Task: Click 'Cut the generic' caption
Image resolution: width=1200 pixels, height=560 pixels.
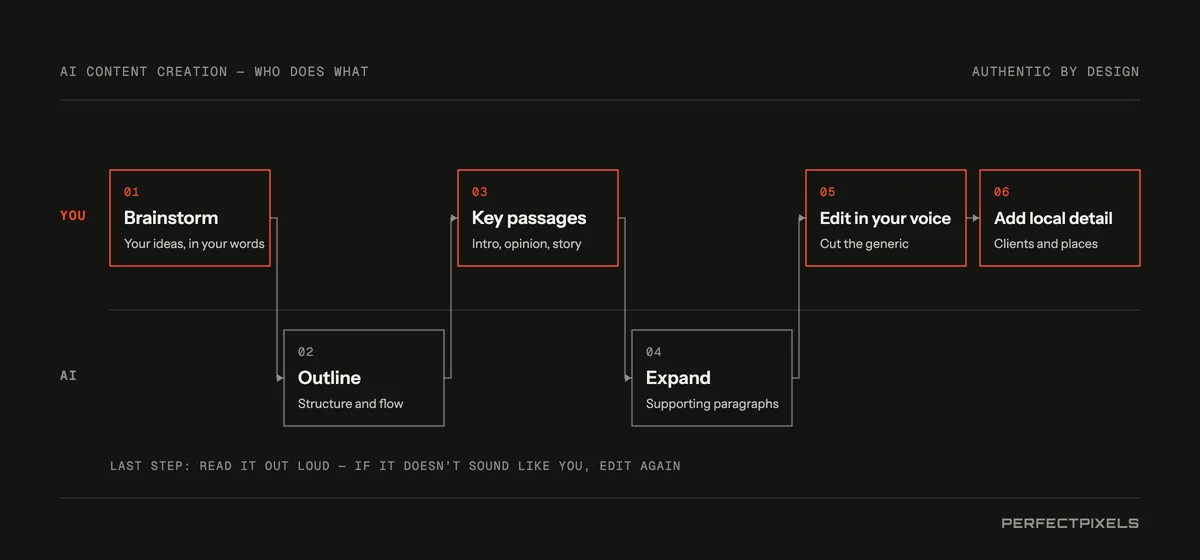Action: (864, 244)
